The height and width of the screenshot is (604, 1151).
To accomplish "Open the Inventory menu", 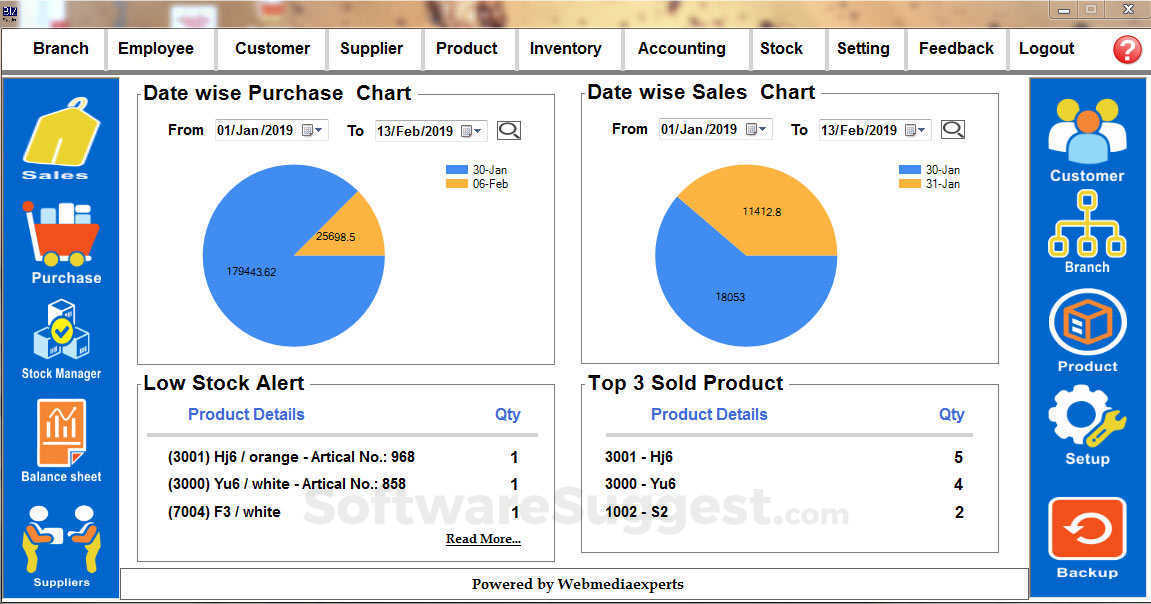I will tap(565, 48).
